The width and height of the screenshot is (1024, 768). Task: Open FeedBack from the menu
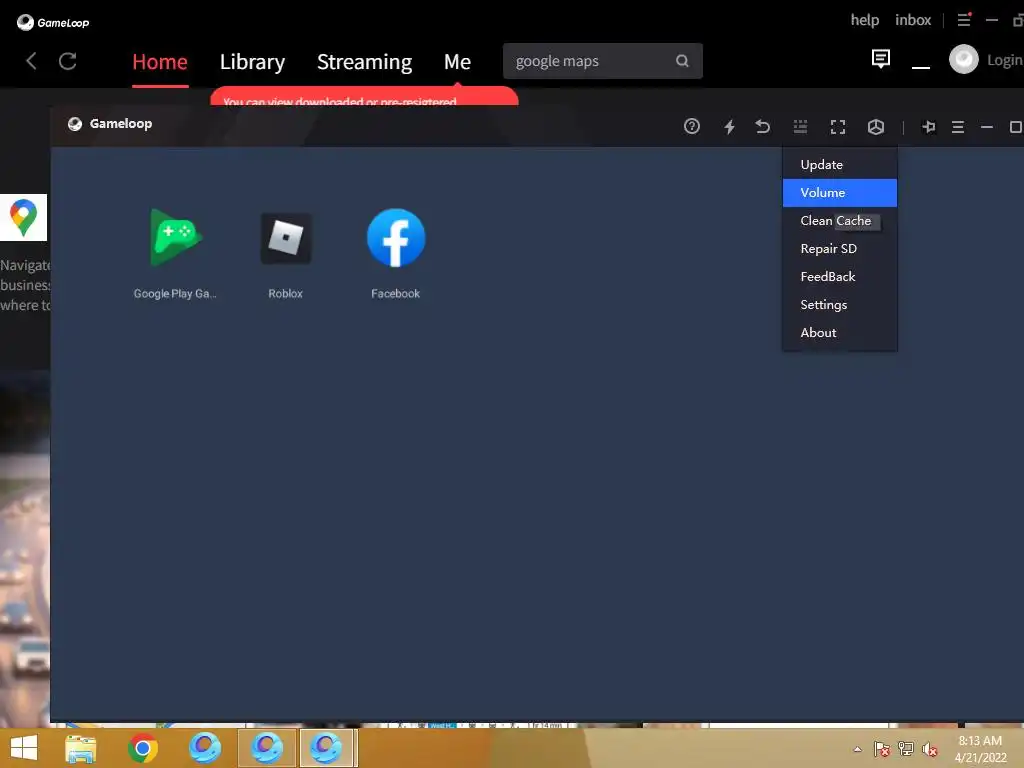tap(839, 277)
